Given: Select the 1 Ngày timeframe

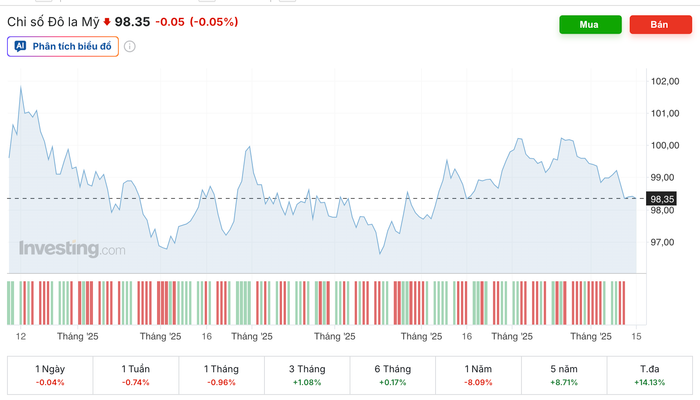Looking at the screenshot, I should (50, 375).
